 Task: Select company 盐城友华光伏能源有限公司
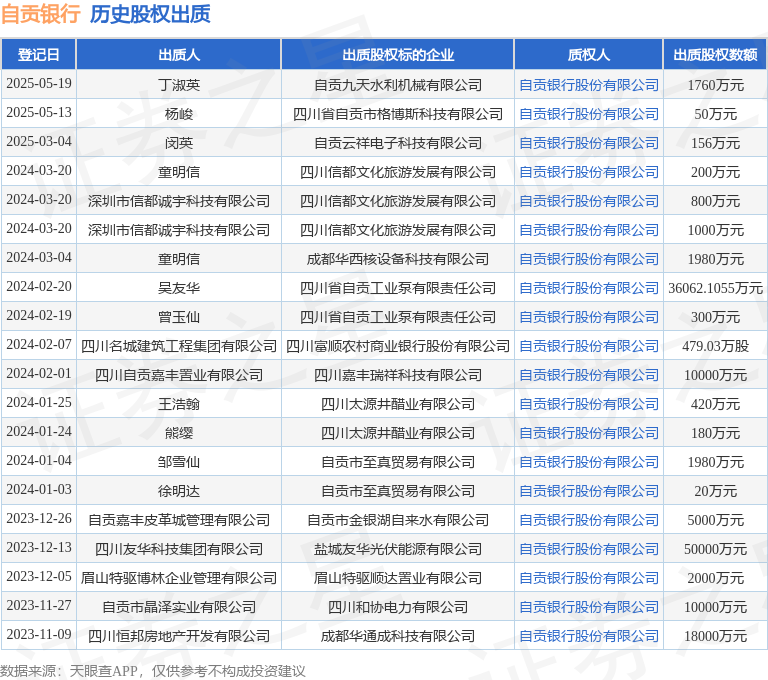coord(398,549)
